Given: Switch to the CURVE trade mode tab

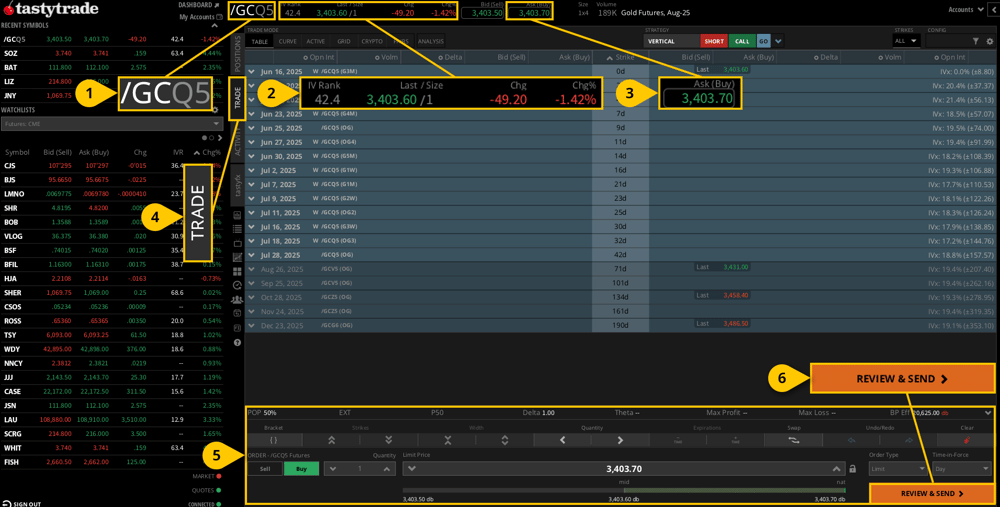Looking at the screenshot, I should coord(288,41).
